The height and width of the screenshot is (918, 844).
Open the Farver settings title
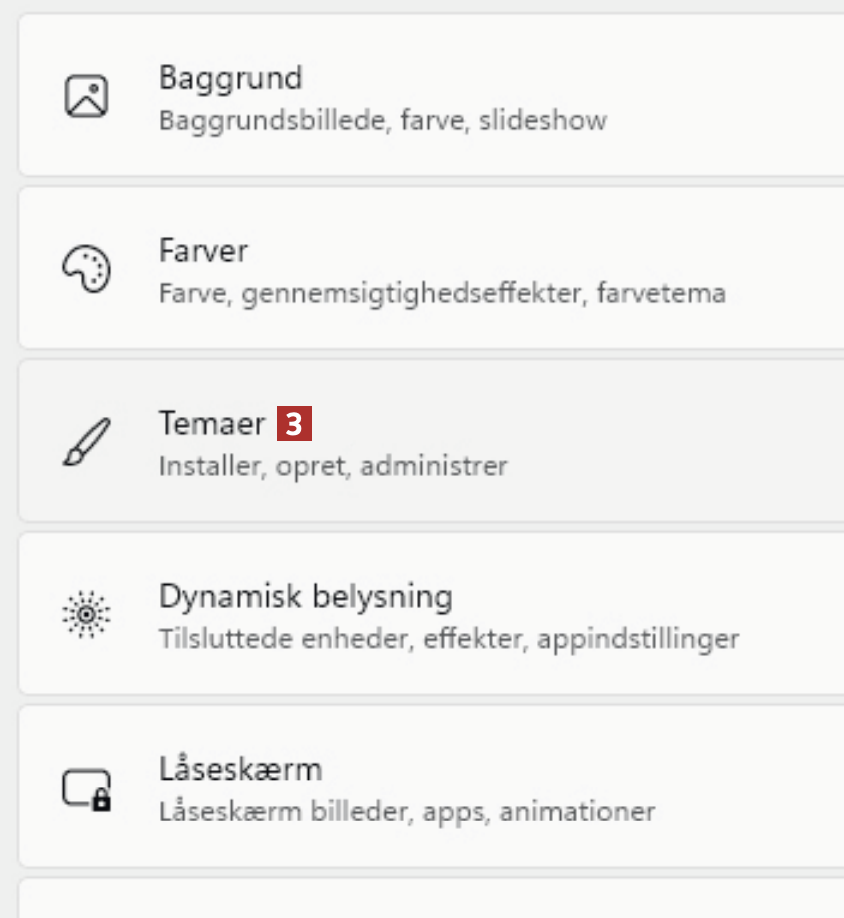pyautogui.click(x=203, y=250)
